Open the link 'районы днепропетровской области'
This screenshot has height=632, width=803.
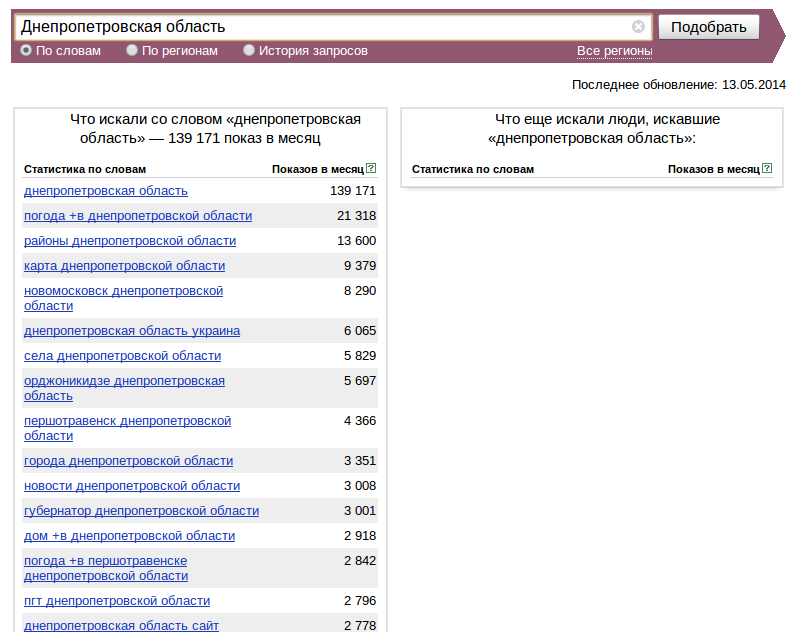point(130,241)
